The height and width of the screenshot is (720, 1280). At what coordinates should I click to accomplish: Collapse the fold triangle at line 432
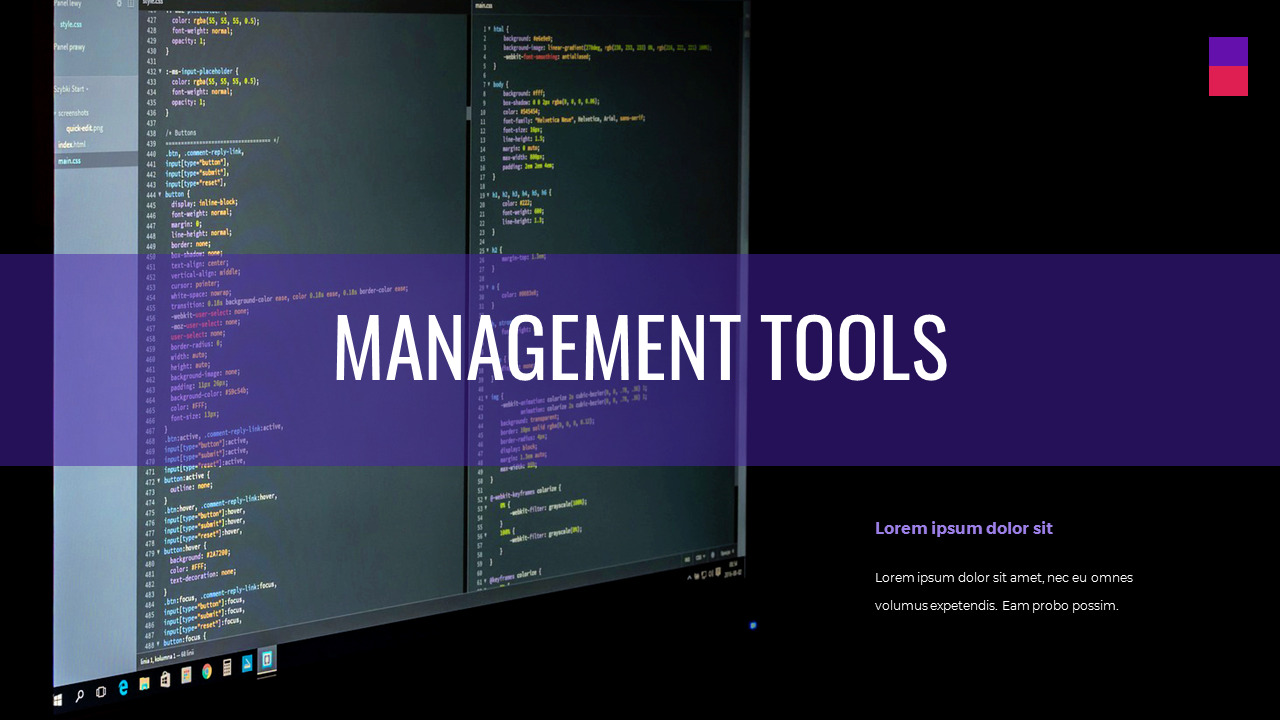tap(159, 71)
